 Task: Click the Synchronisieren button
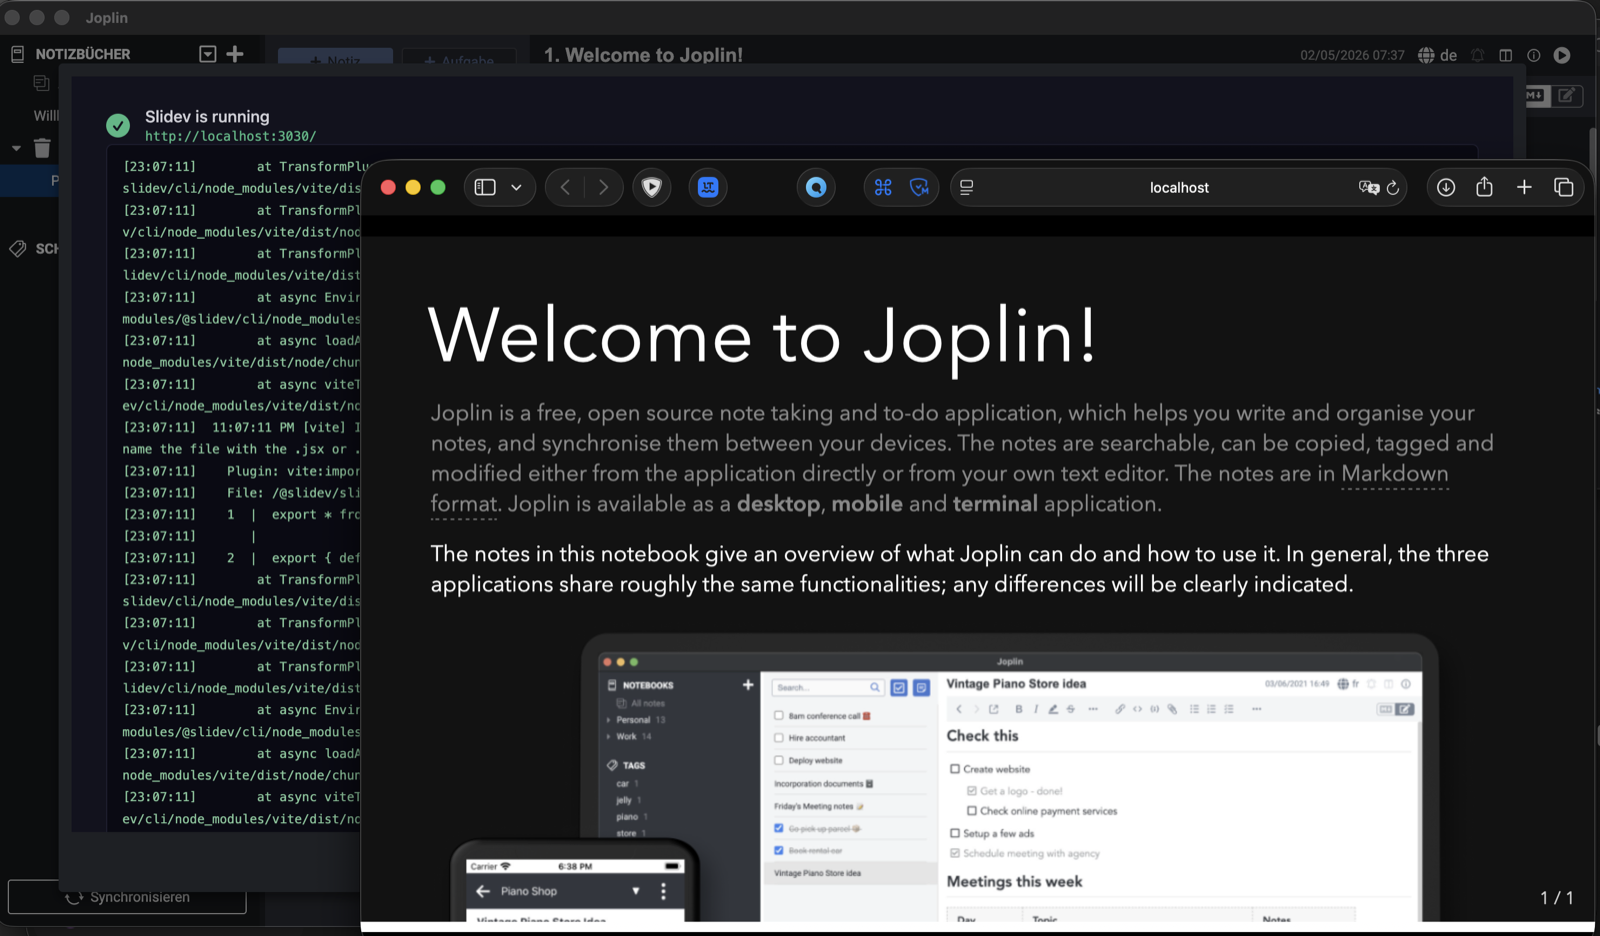pyautogui.click(x=127, y=897)
